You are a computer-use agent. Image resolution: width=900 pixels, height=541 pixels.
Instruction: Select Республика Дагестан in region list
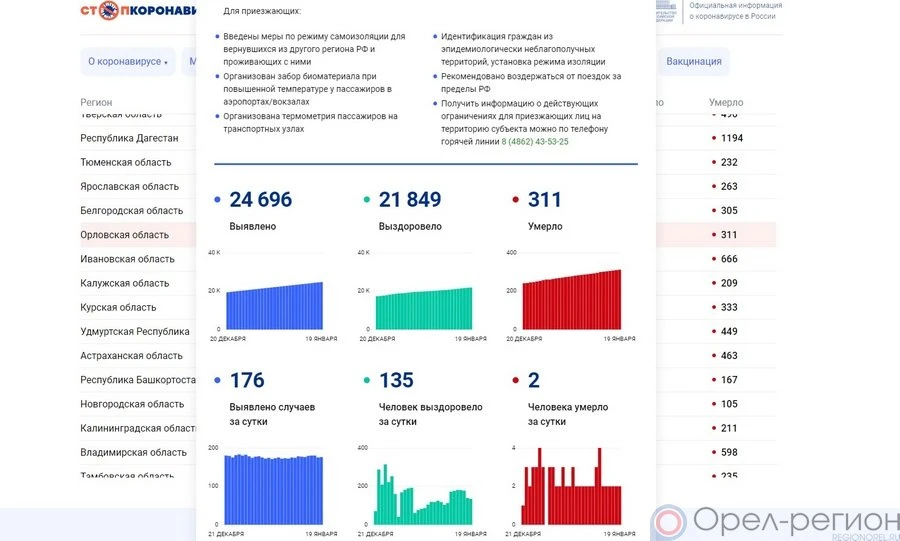click(129, 138)
